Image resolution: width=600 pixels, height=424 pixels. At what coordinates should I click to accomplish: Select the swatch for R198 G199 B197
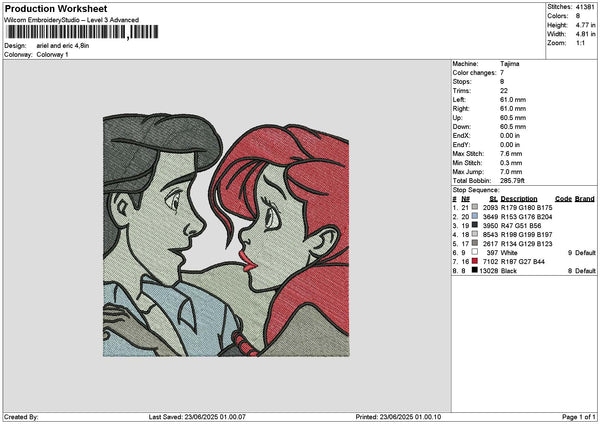tap(475, 234)
